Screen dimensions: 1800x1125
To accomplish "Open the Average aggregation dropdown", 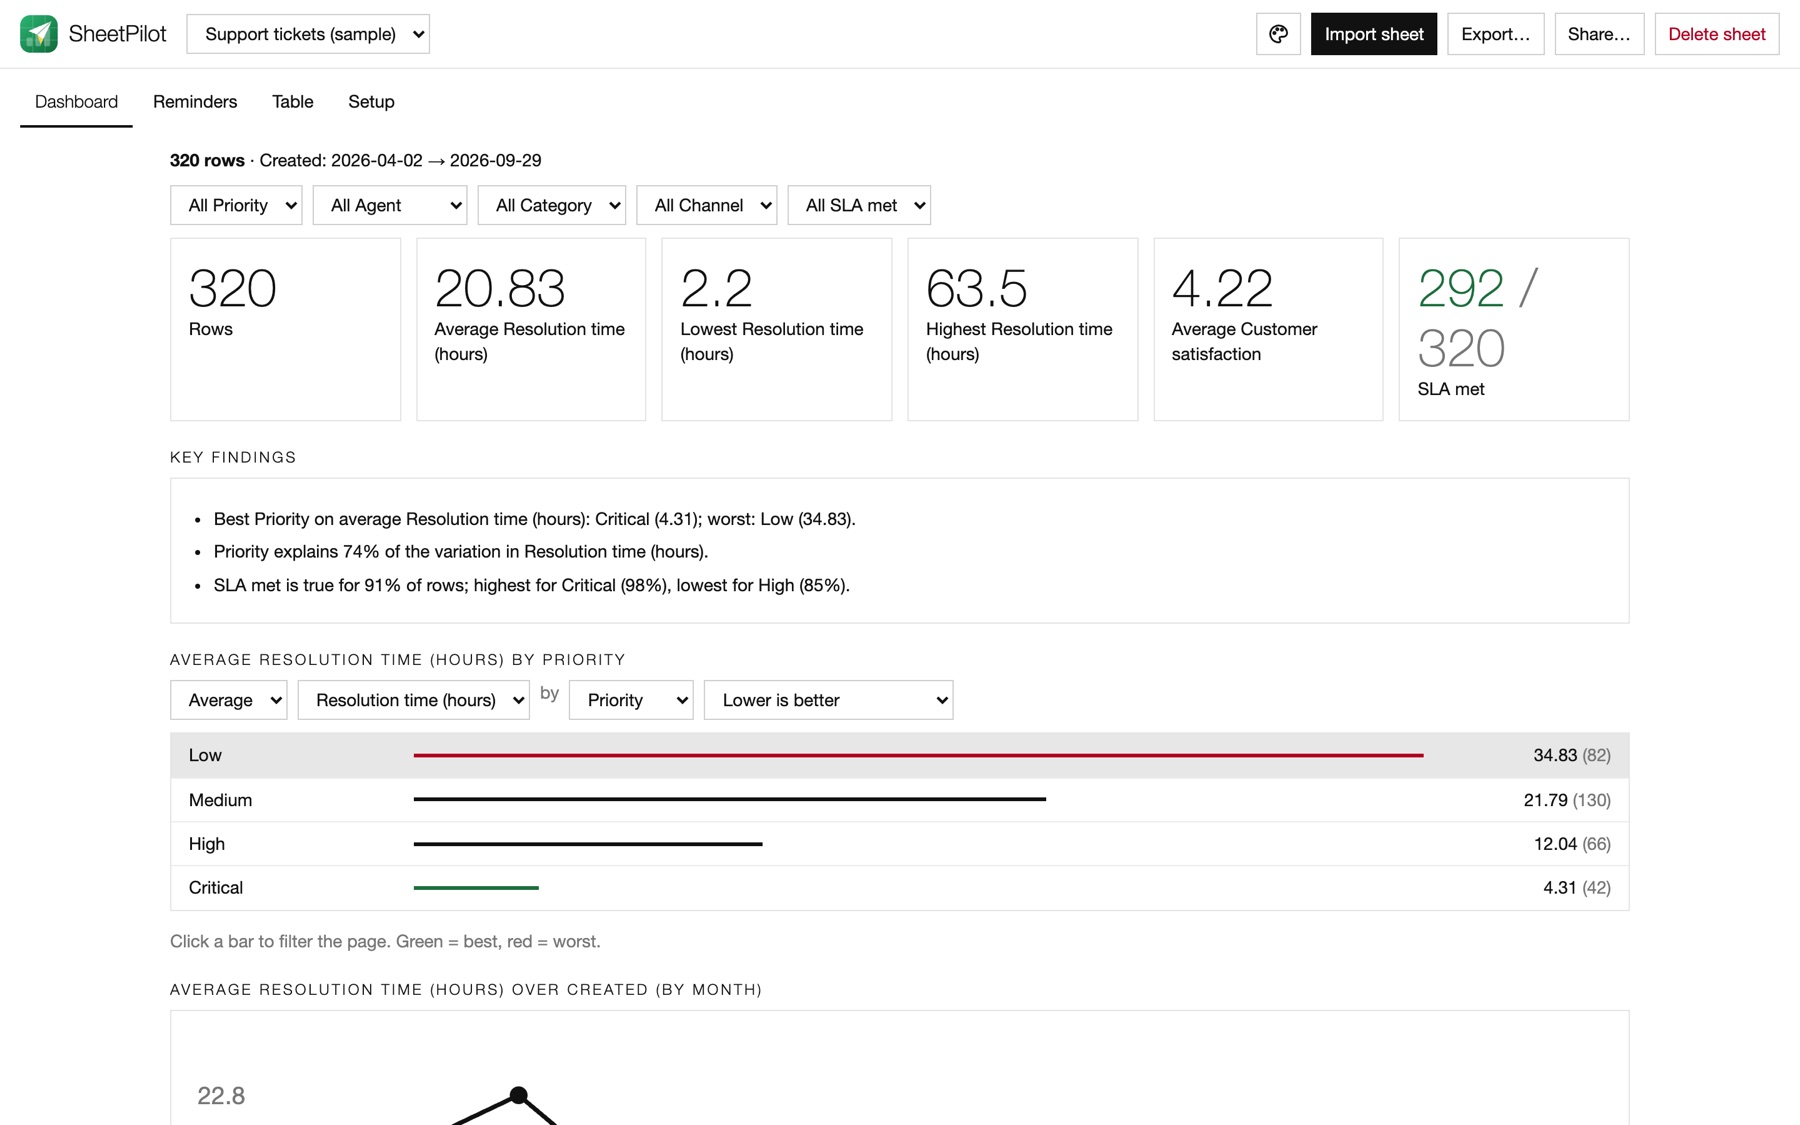I will click(229, 700).
